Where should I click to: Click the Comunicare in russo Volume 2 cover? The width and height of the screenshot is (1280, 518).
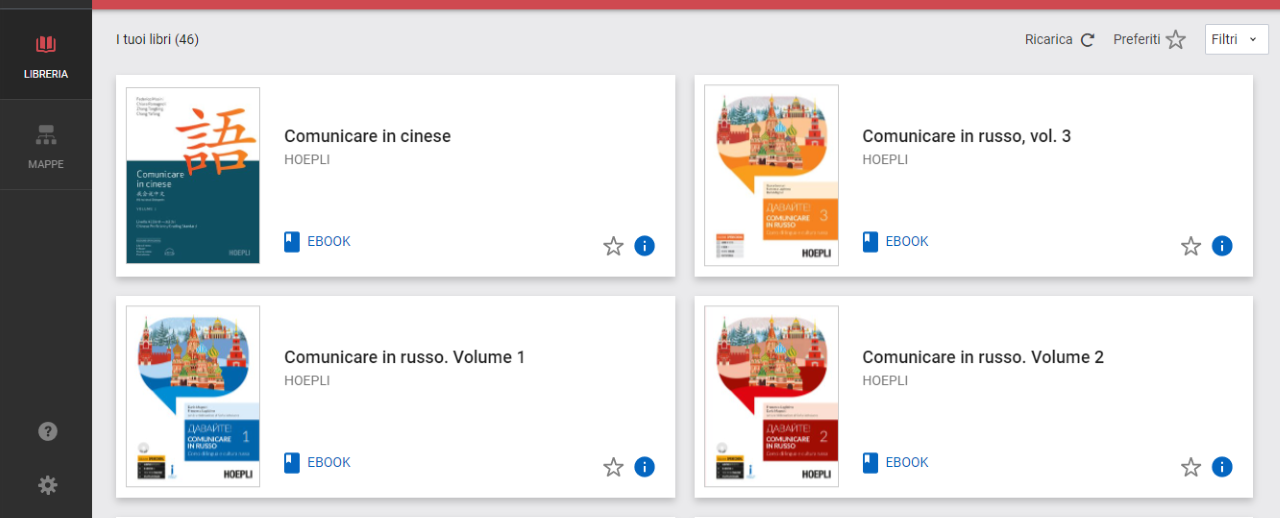771,397
